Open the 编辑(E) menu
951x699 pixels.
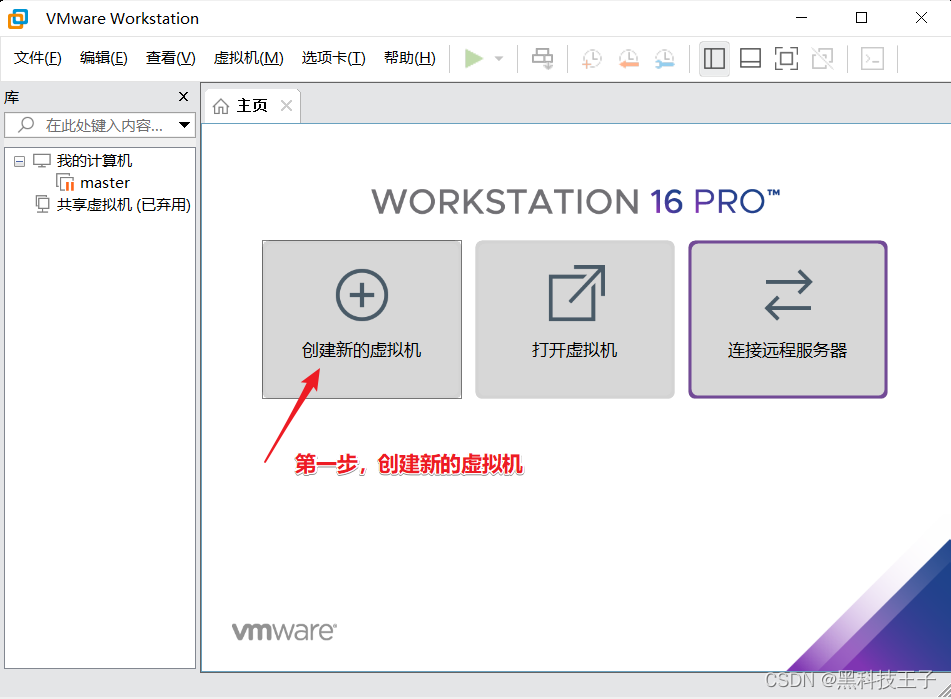click(x=104, y=58)
